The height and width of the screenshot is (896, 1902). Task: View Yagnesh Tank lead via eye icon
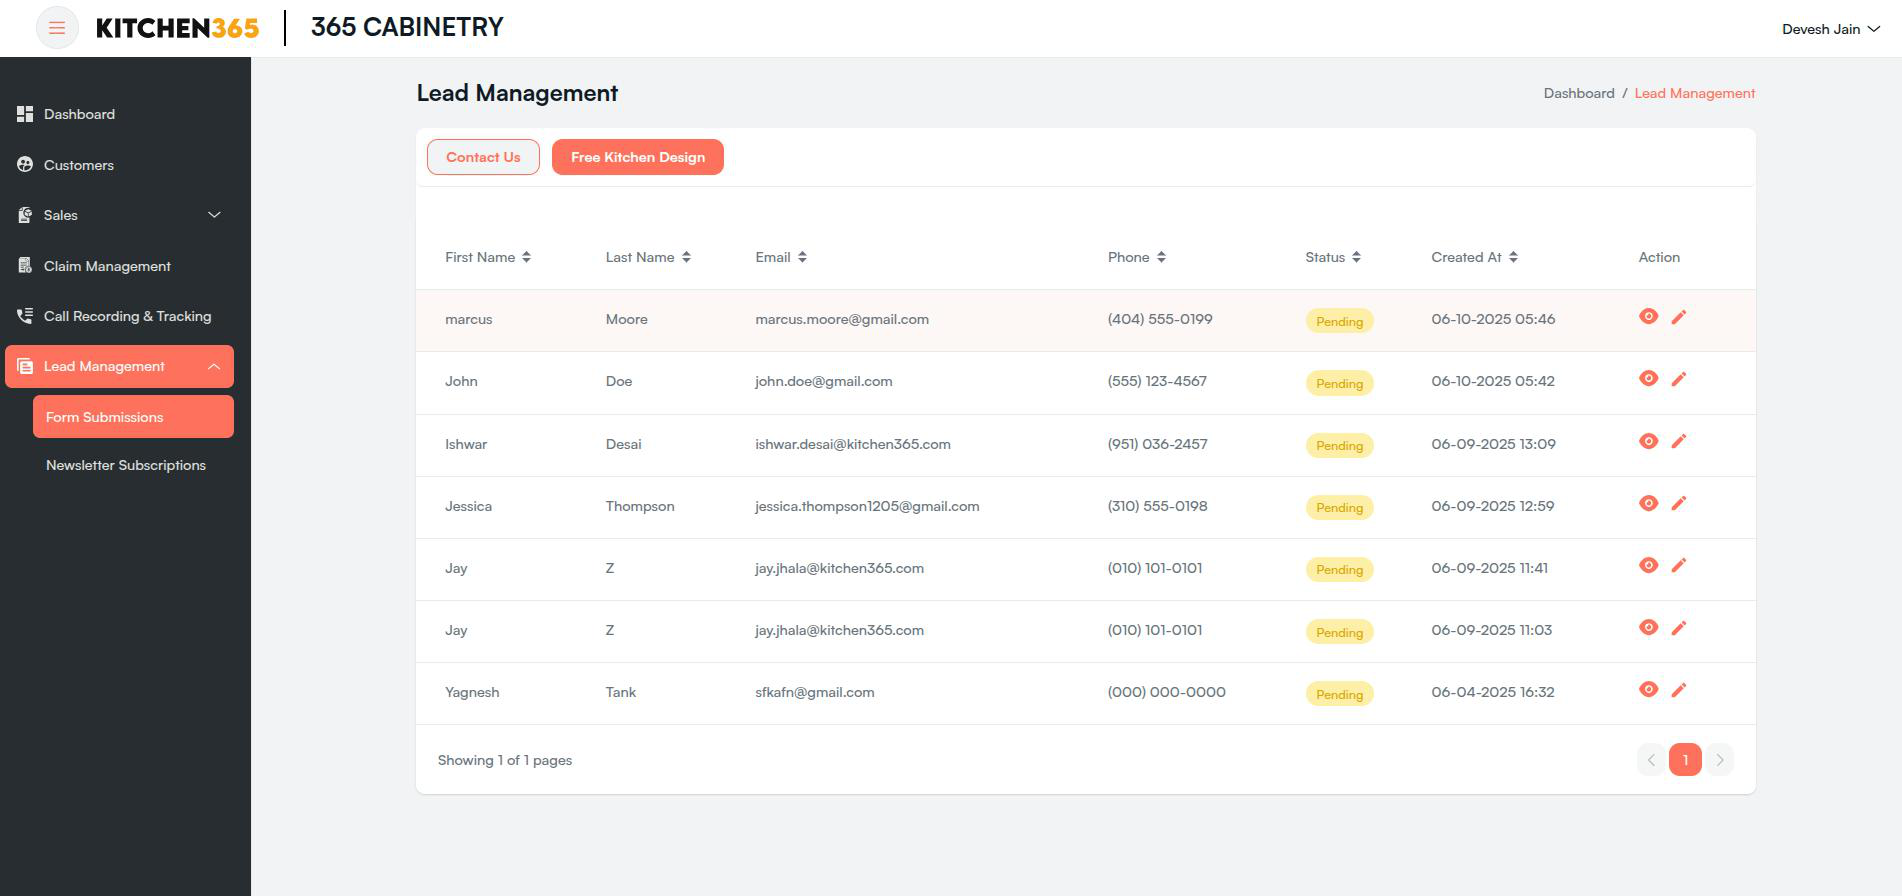click(1649, 689)
